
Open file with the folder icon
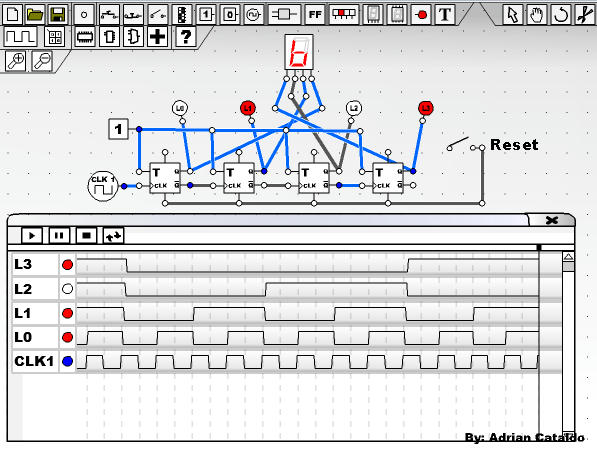pyautogui.click(x=35, y=15)
